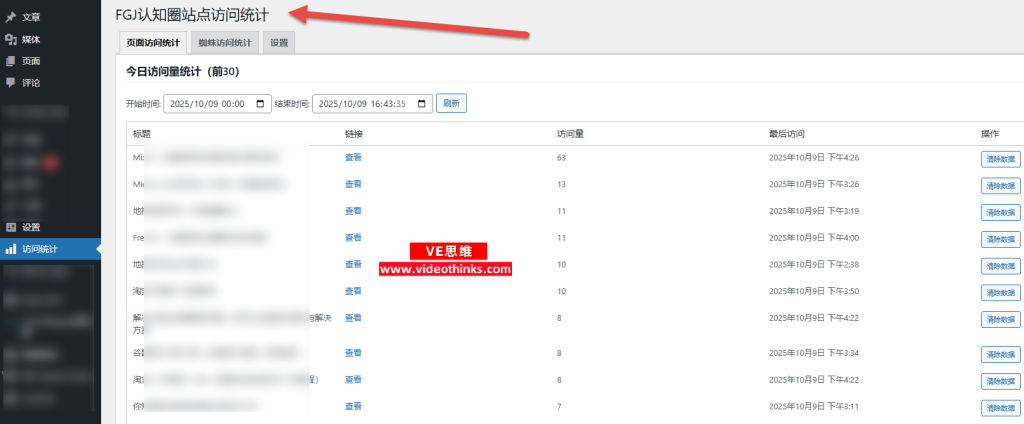Switch to the 蜘蛛访问统计 tab
This screenshot has height=424, width=1024.
click(x=225, y=43)
